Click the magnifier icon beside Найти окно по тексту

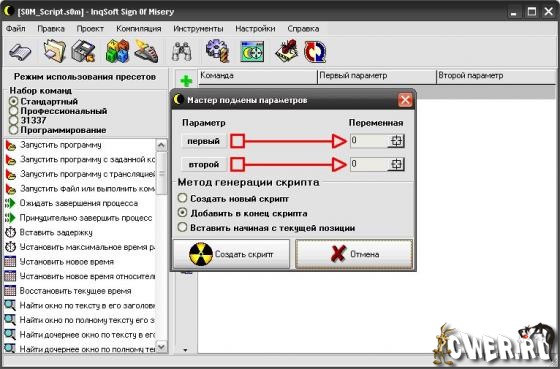pyautogui.click(x=10, y=305)
